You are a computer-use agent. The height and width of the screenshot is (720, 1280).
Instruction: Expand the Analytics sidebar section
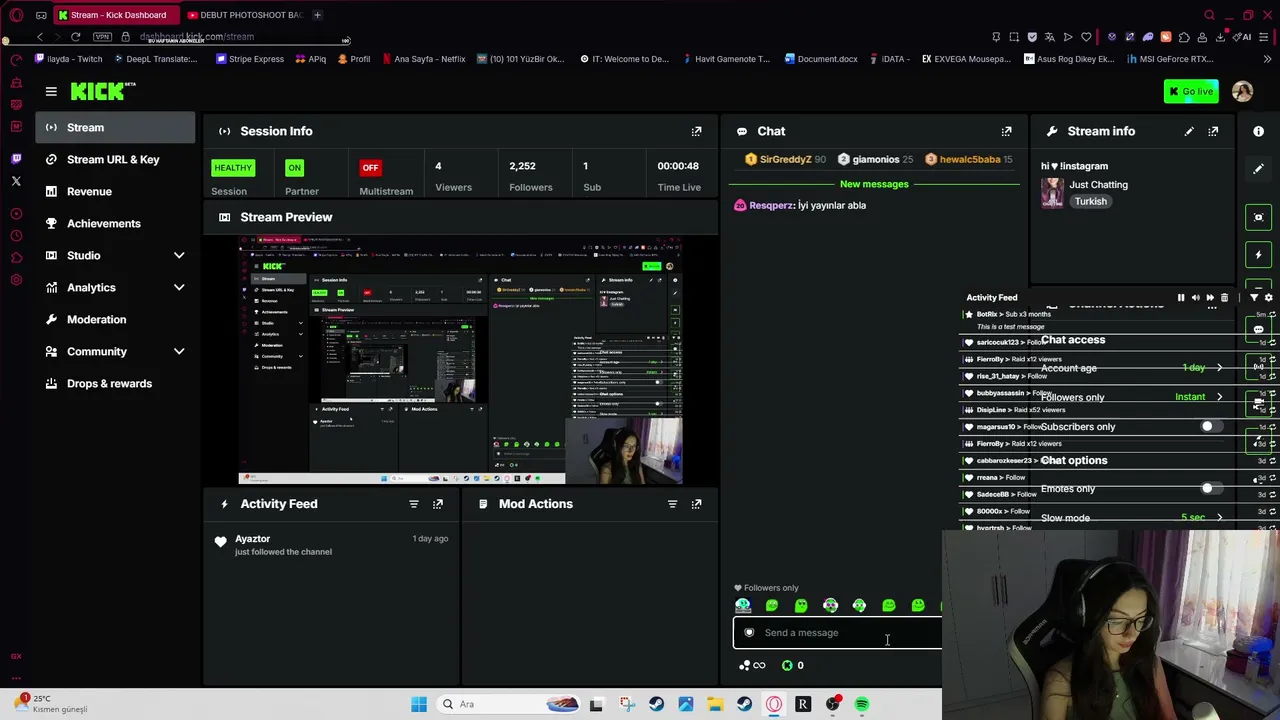pos(179,288)
